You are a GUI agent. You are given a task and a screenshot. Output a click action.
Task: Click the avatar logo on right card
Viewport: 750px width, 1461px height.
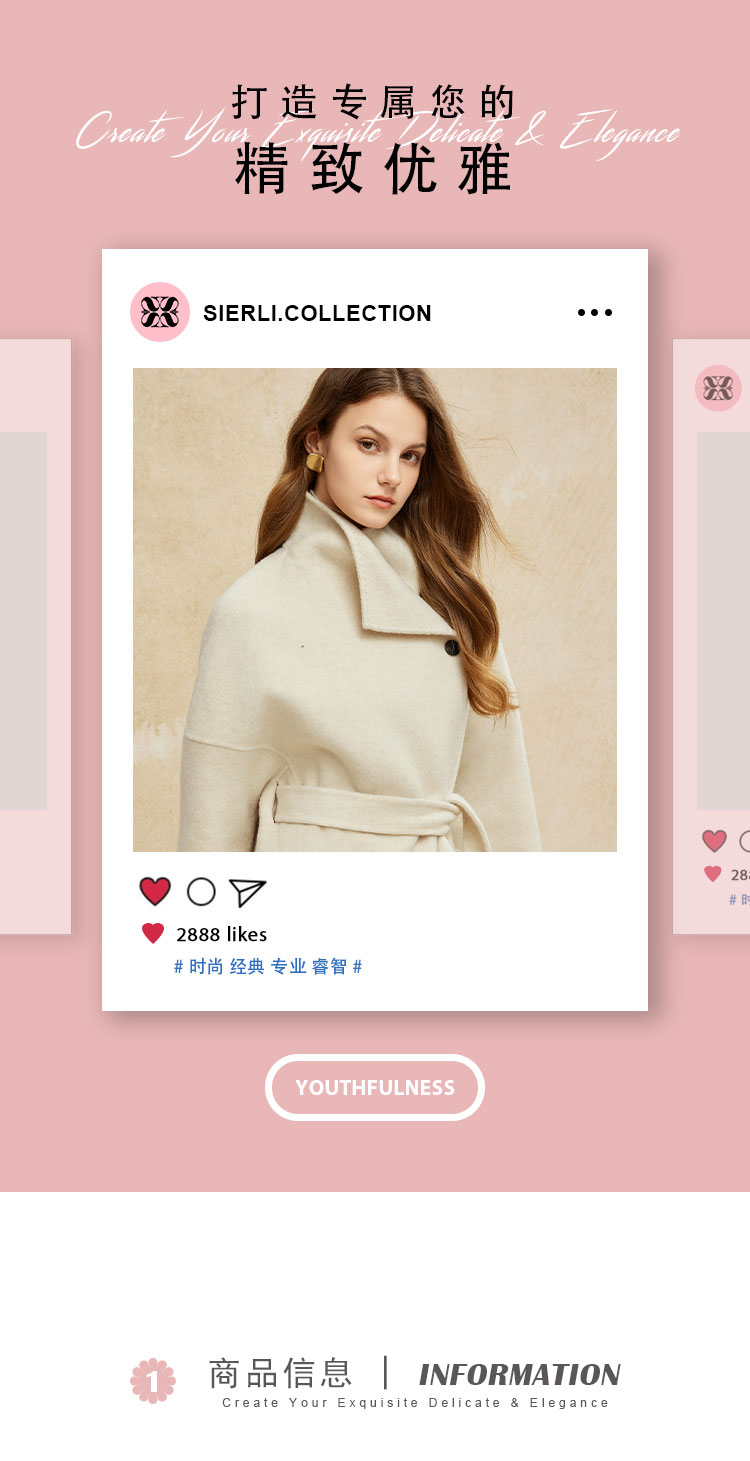pos(718,388)
